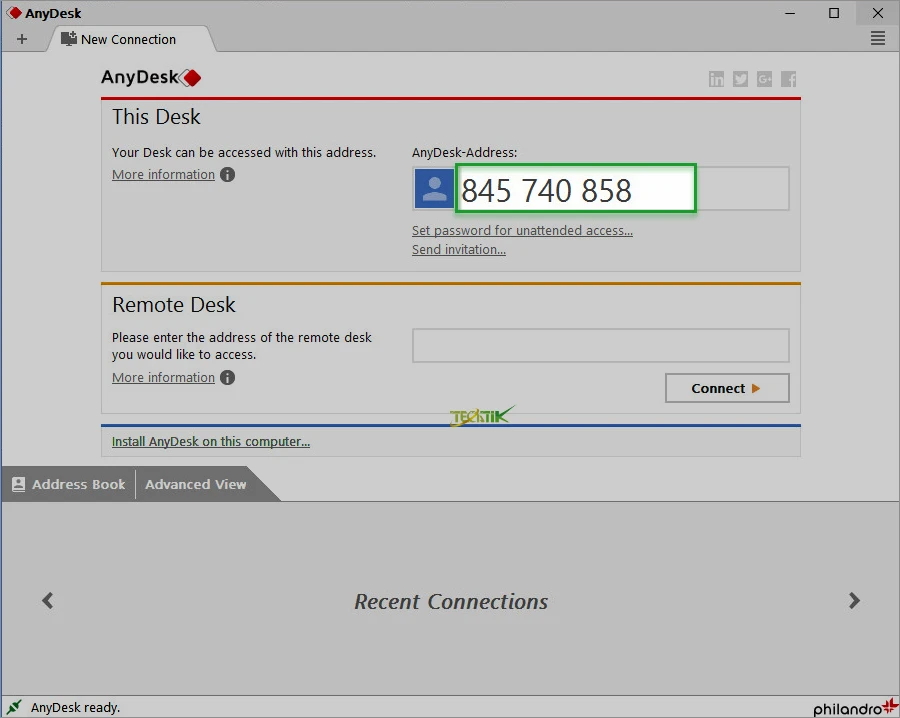Open the hamburger main menu
Image resolution: width=900 pixels, height=718 pixels.
(878, 38)
